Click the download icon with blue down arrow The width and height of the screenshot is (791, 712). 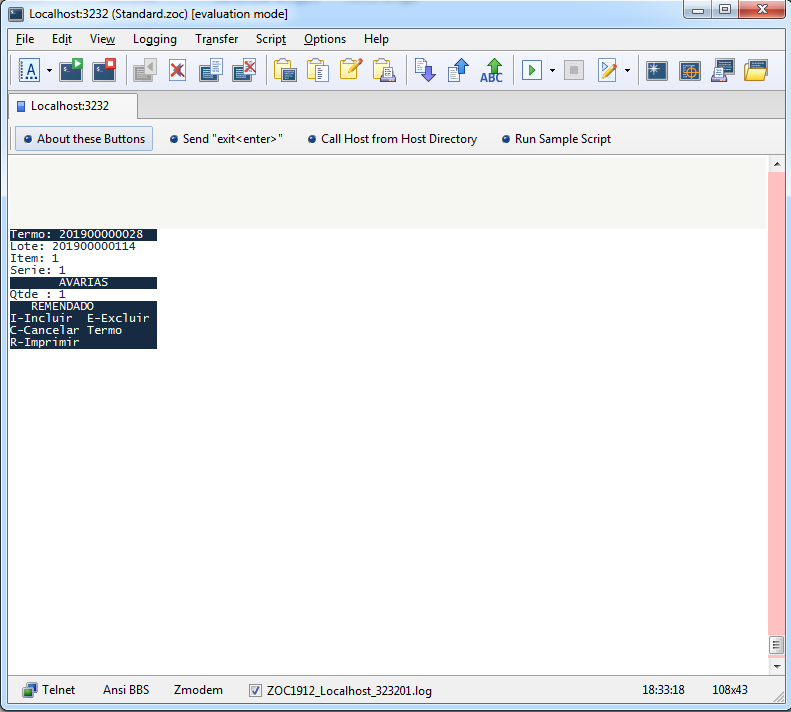[425, 70]
